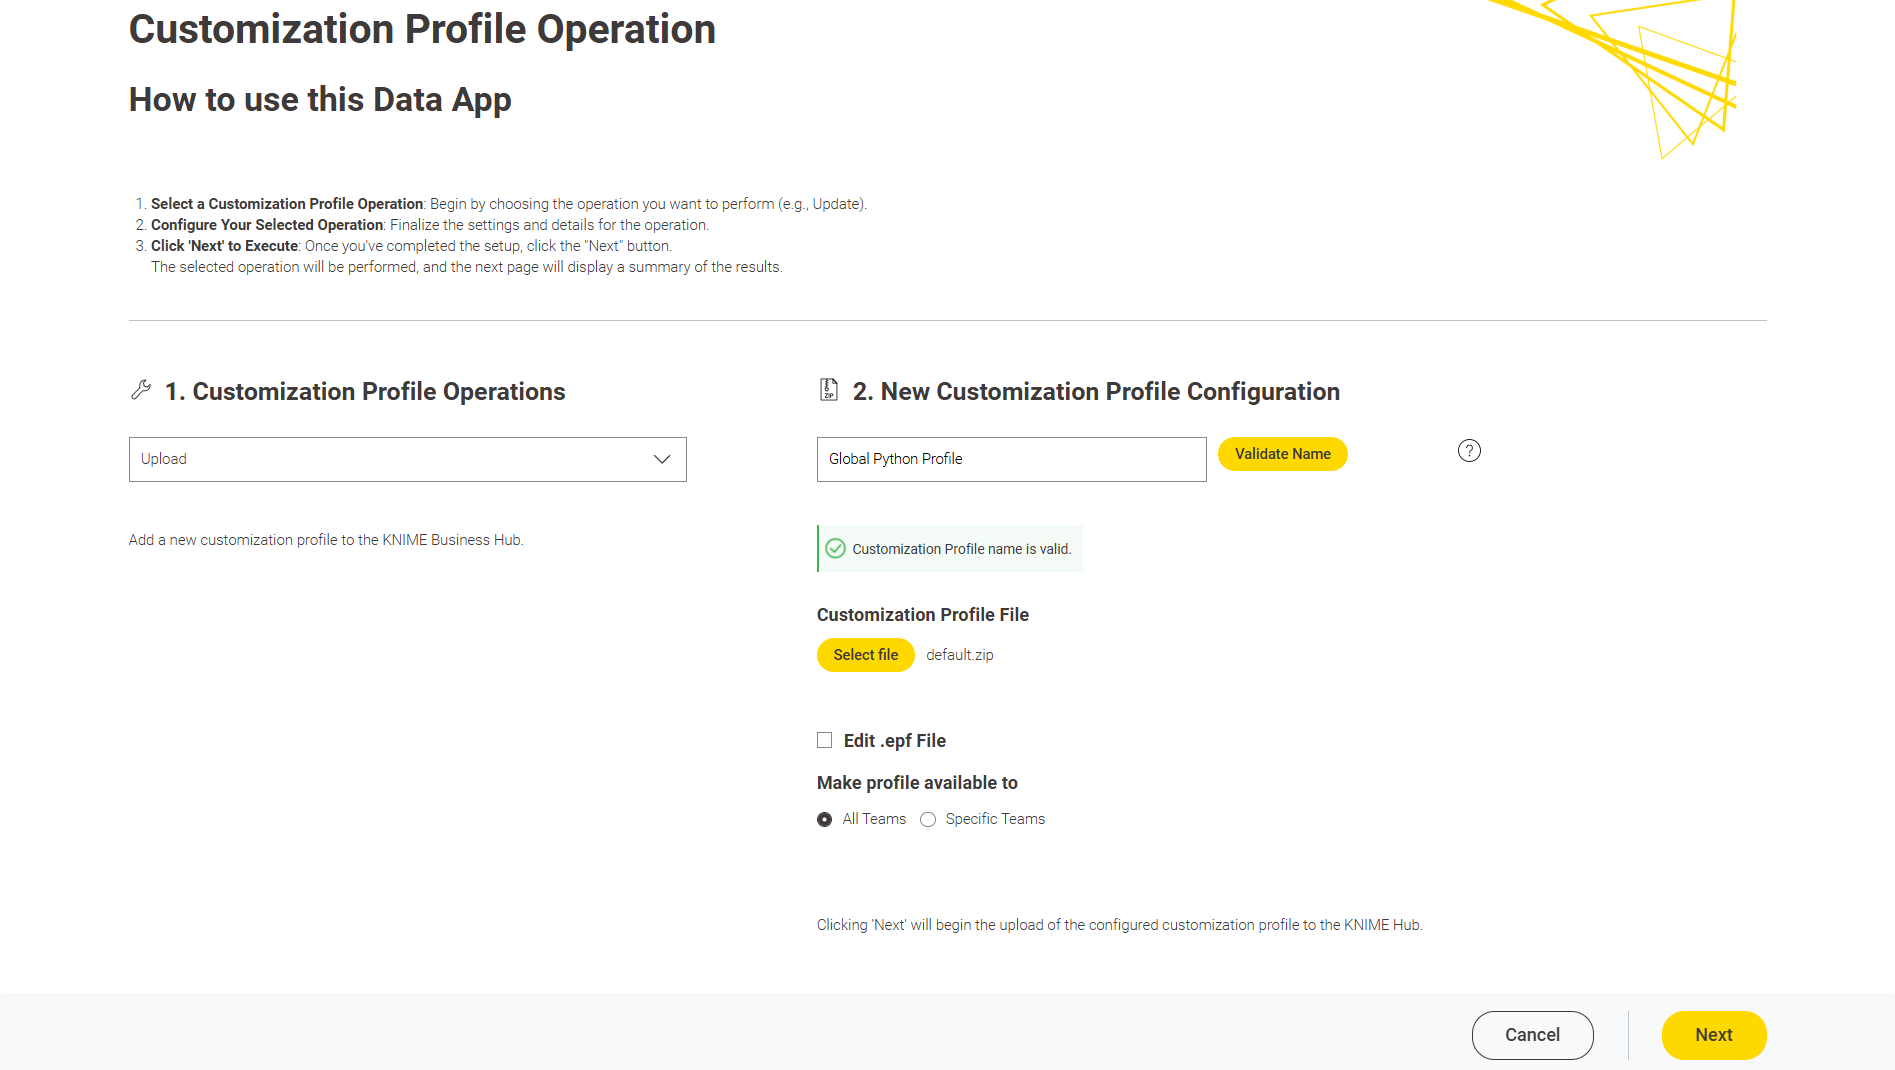Open the help question mark icon
The image size is (1895, 1070).
1468,451
